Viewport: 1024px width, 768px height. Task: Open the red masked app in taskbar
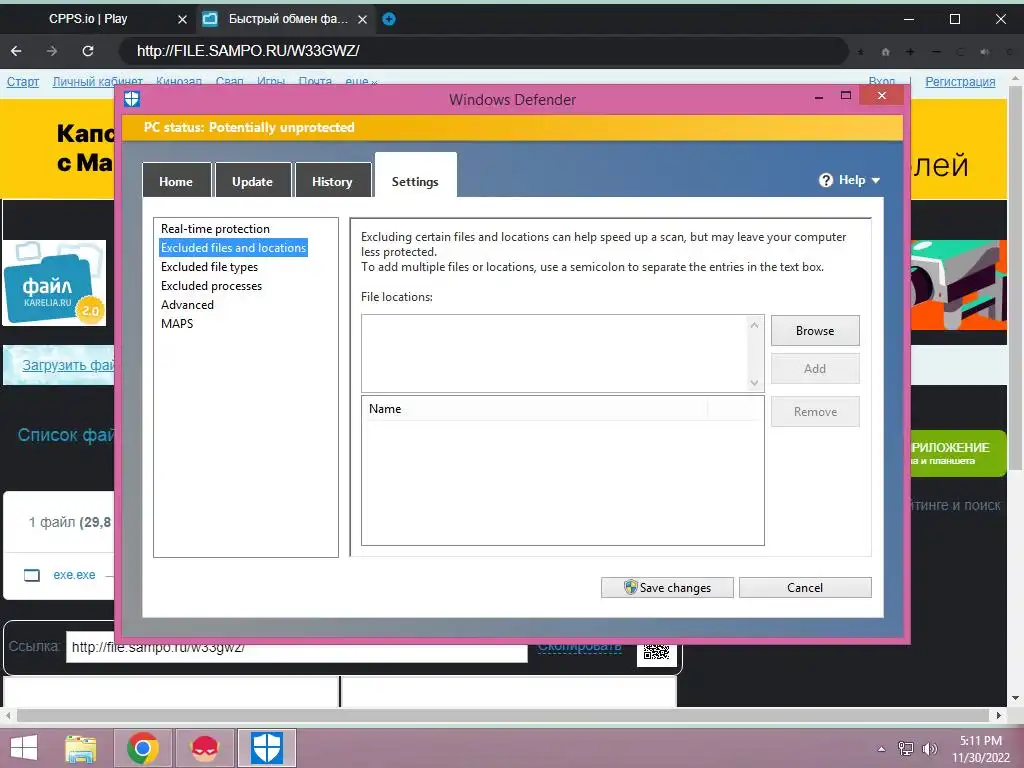(x=204, y=748)
